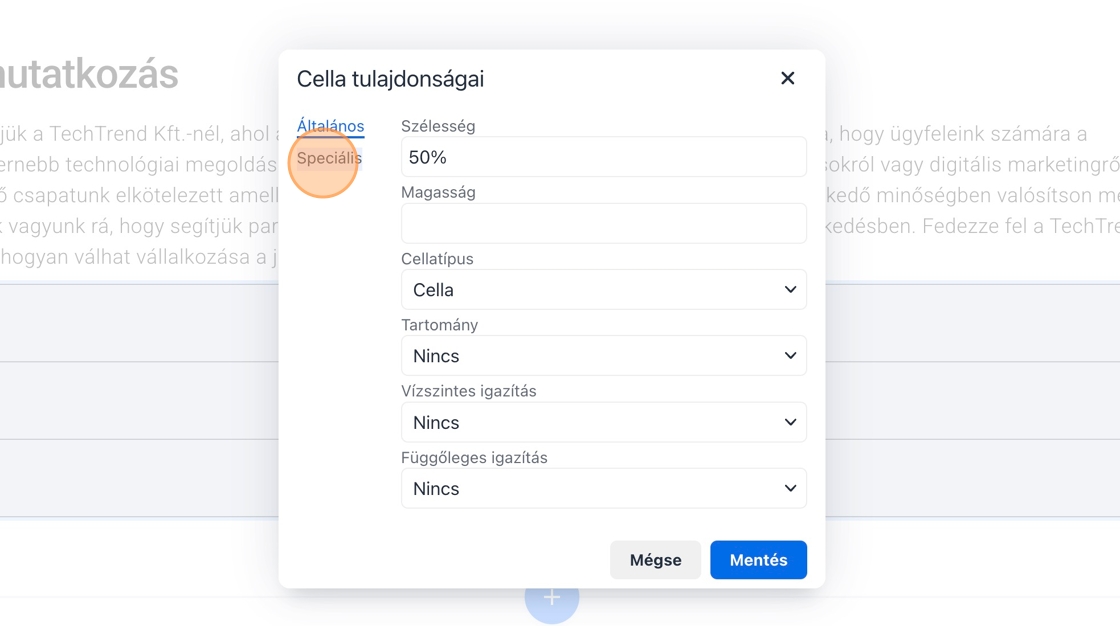
Task: Open the Vízszintes igazítás dropdown
Action: (603, 422)
